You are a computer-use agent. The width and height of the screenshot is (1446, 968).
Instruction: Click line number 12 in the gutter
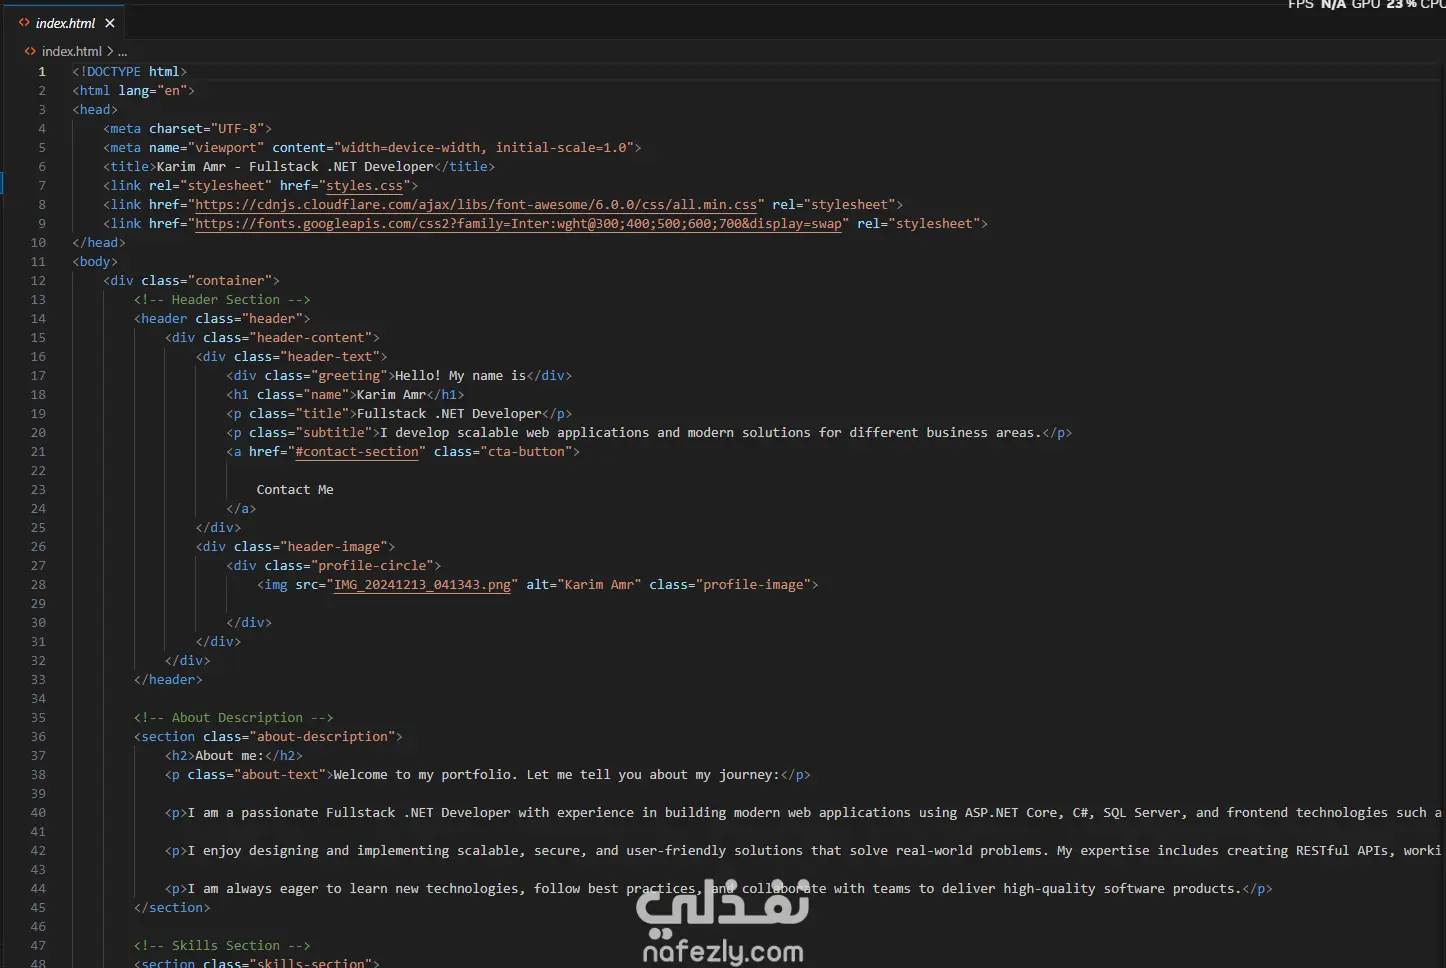coord(38,281)
